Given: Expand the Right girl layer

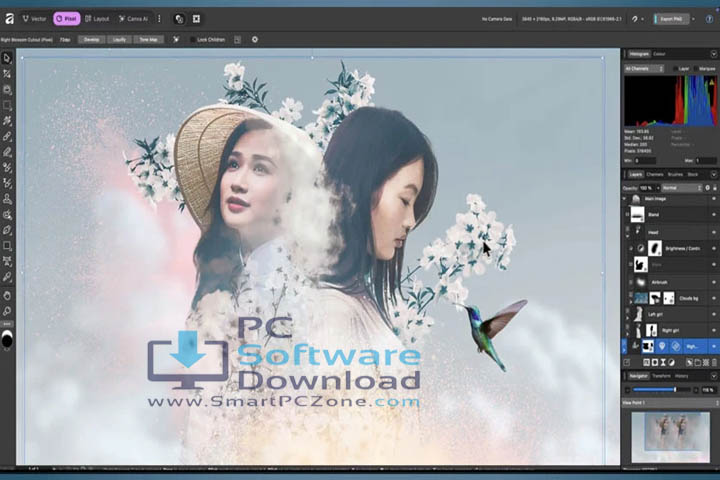Looking at the screenshot, I should 628,333.
